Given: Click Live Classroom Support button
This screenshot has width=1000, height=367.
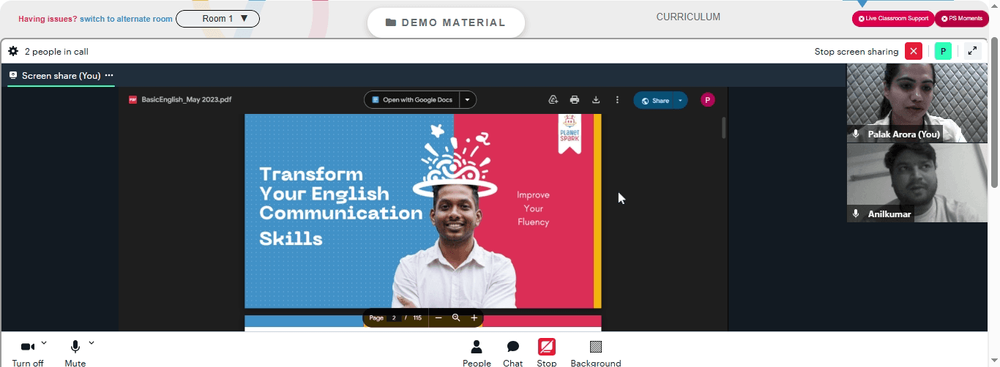Looking at the screenshot, I should 893,19.
